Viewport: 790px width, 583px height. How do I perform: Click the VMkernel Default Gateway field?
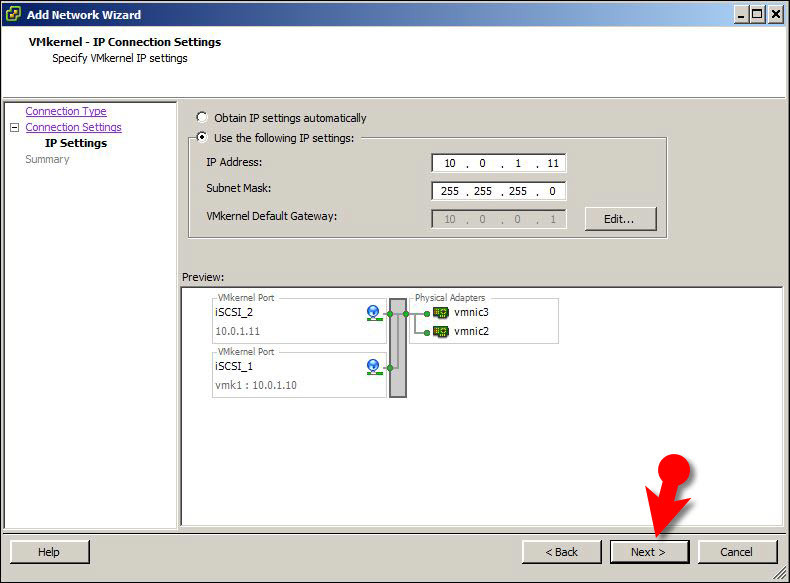pos(499,219)
